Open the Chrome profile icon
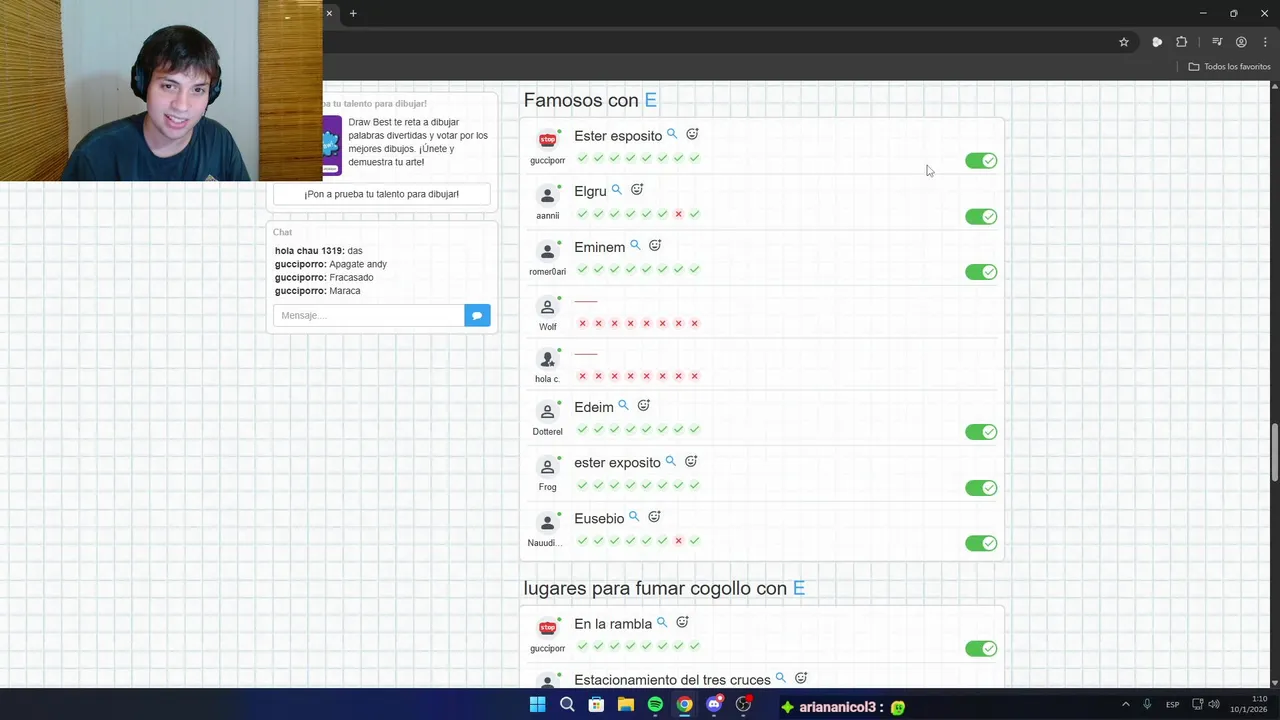This screenshot has width=1280, height=720. pyautogui.click(x=1241, y=42)
